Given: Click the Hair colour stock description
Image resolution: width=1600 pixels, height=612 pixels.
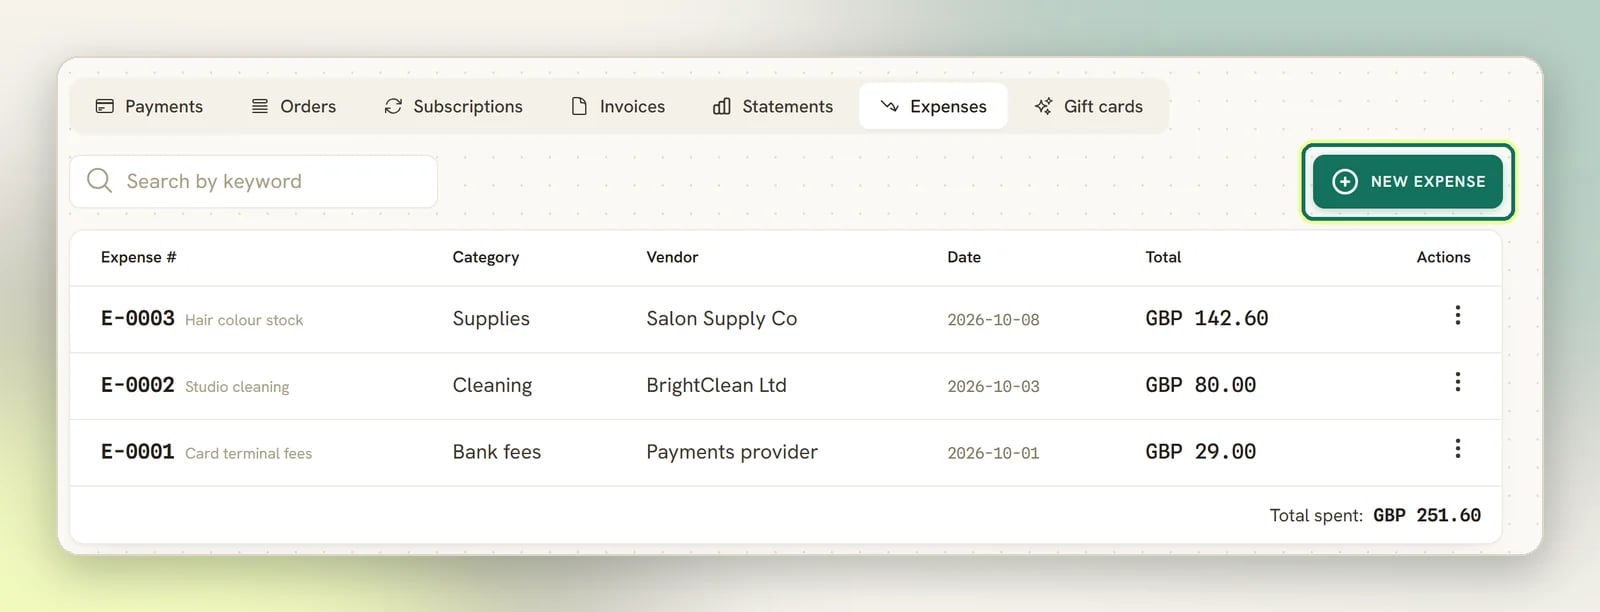Looking at the screenshot, I should click(x=244, y=320).
